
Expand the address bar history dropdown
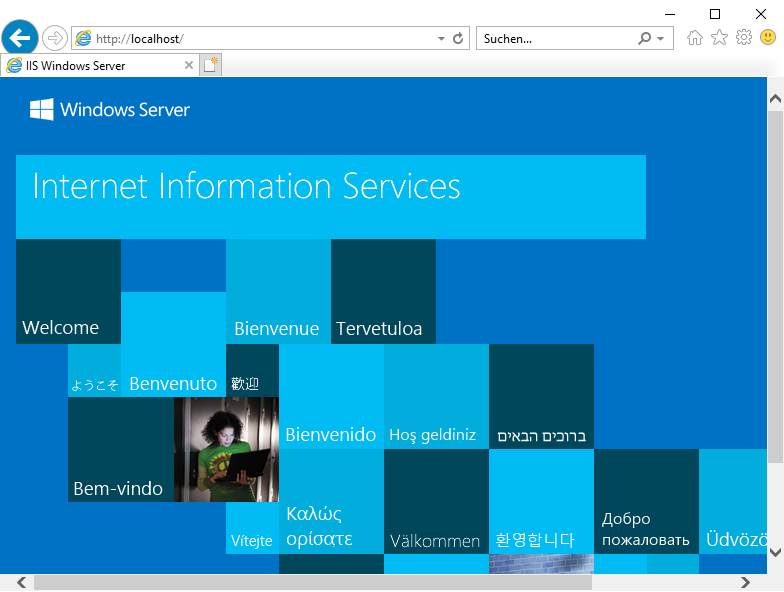442,39
